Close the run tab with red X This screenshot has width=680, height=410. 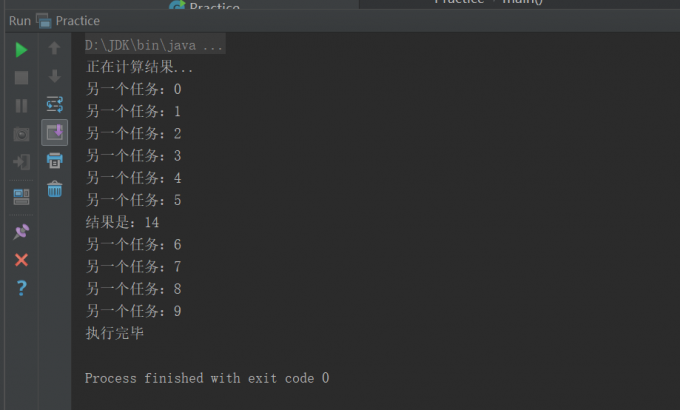[21, 260]
